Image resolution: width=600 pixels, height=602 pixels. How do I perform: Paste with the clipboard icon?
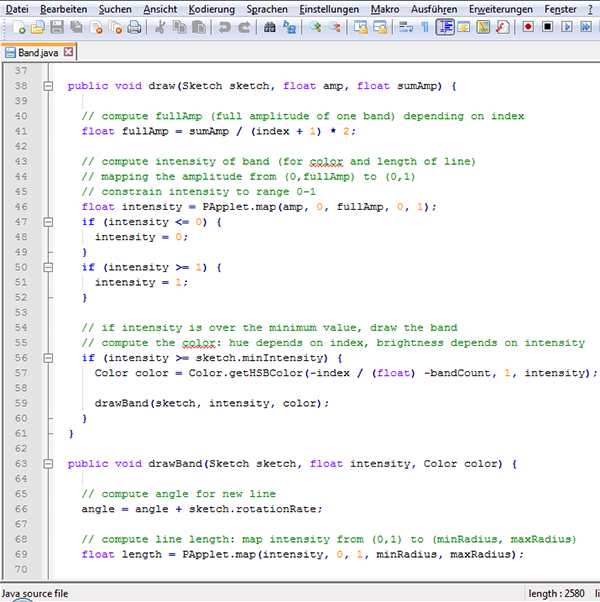199,27
